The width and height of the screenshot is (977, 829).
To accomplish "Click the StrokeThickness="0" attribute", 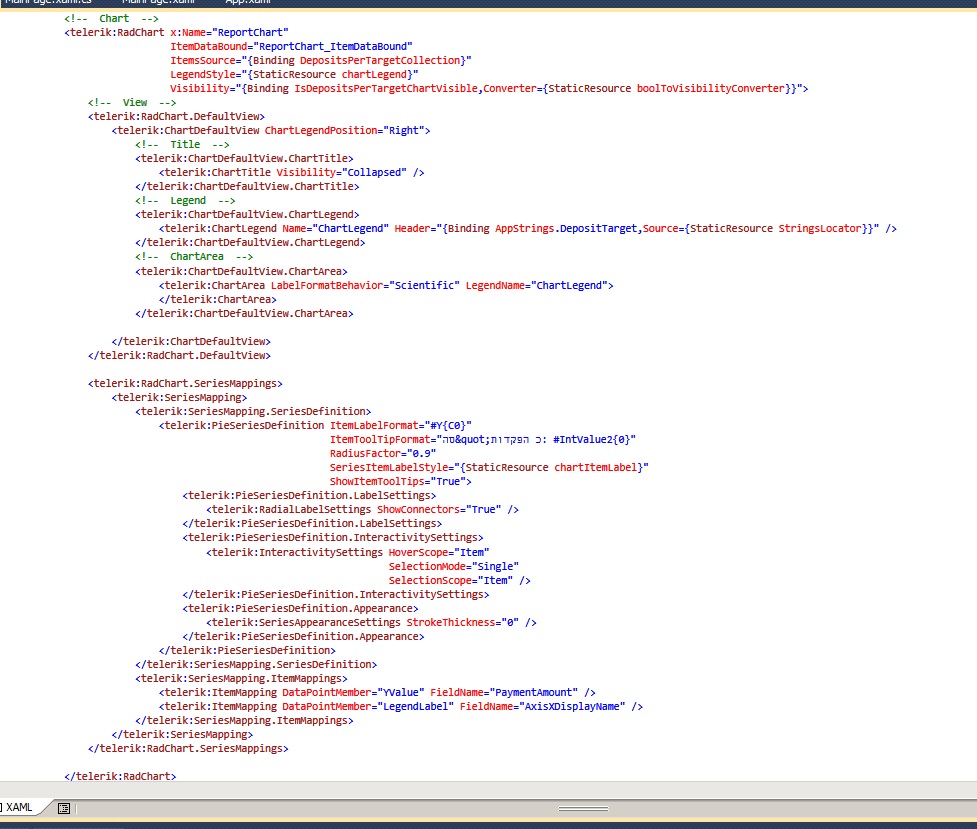I will pos(462,622).
